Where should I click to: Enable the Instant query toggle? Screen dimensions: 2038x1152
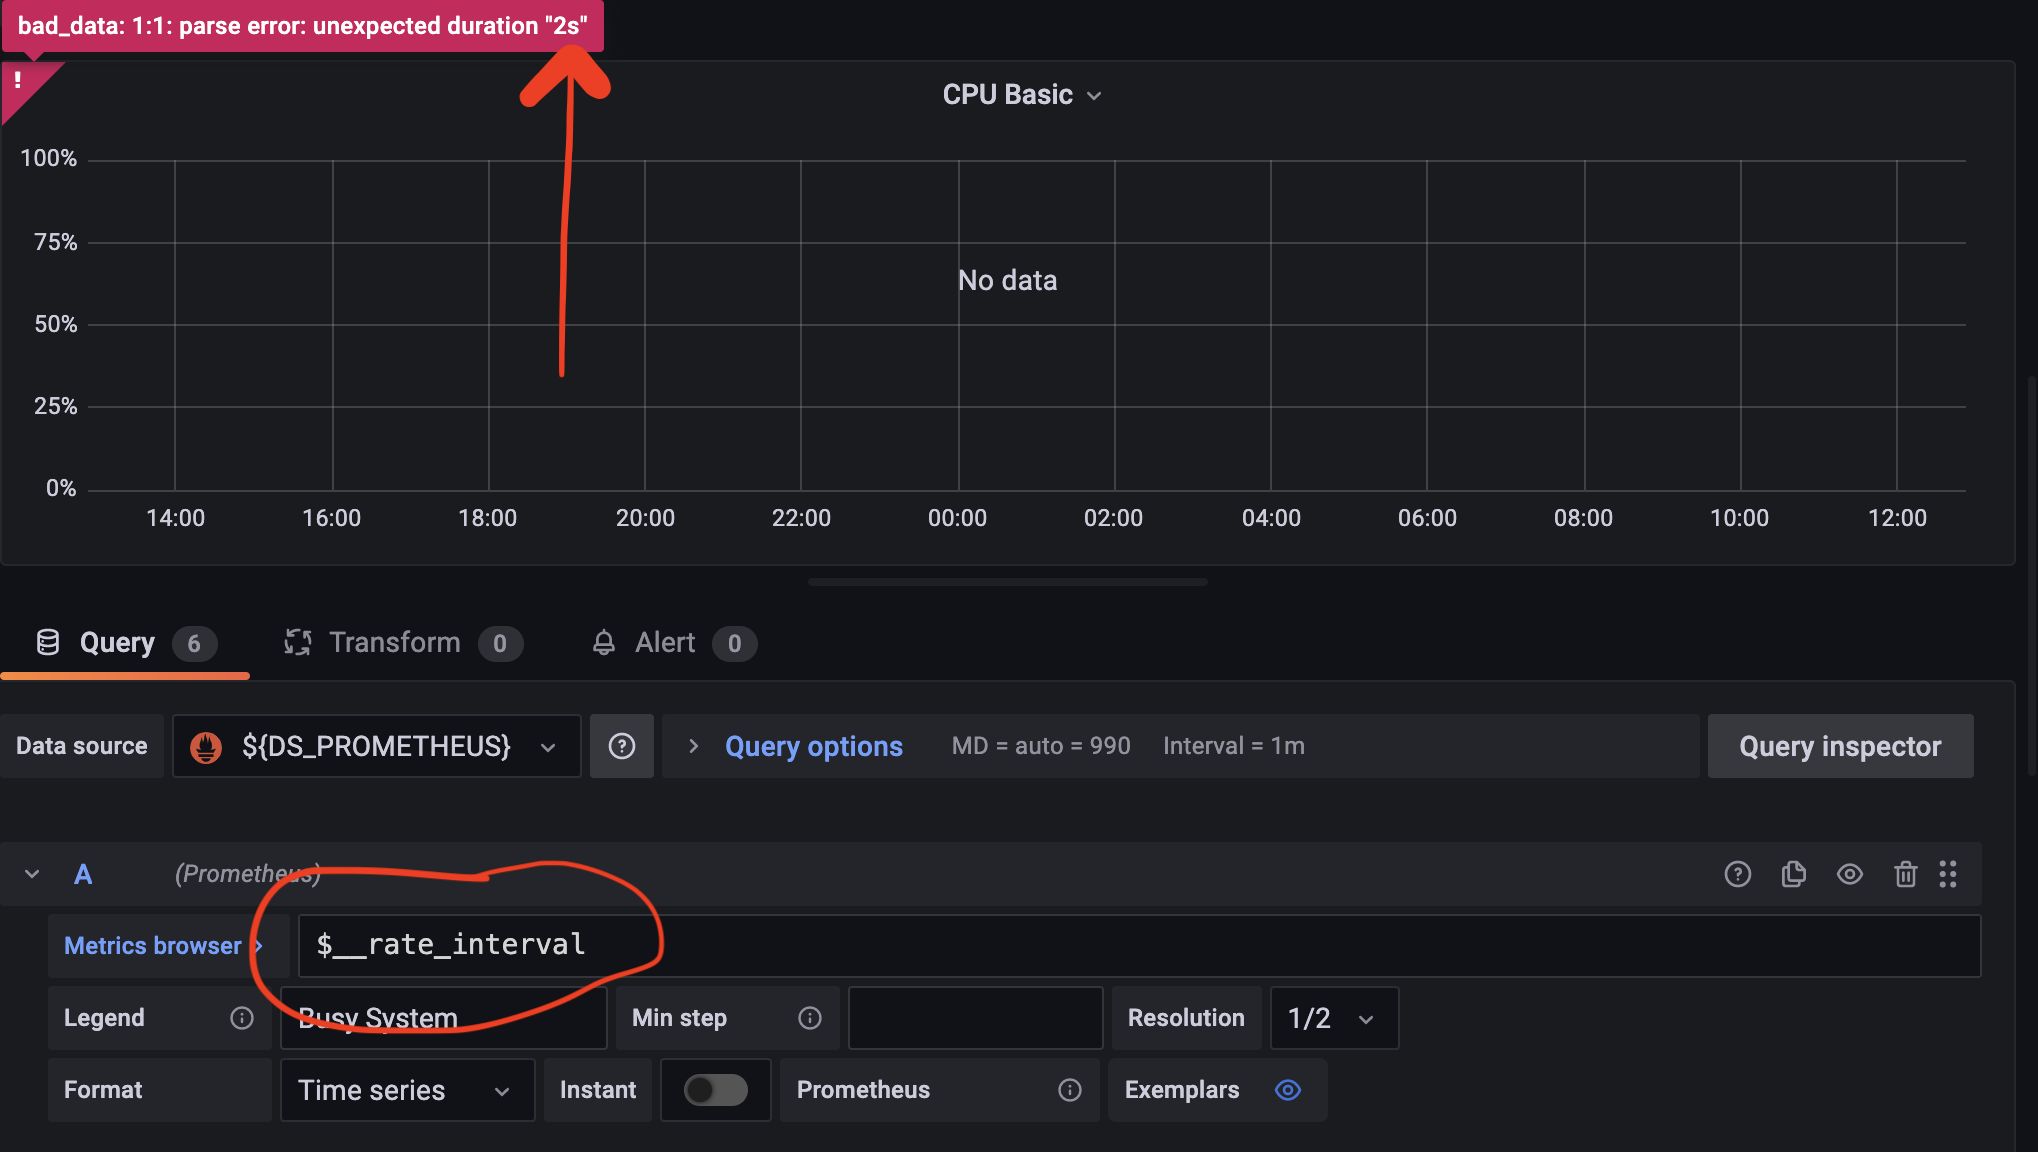pyautogui.click(x=715, y=1090)
